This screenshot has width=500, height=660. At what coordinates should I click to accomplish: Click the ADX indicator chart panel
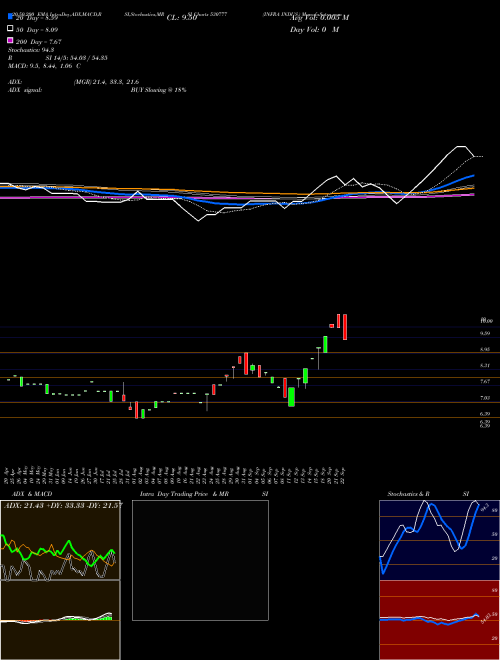pos(60,540)
